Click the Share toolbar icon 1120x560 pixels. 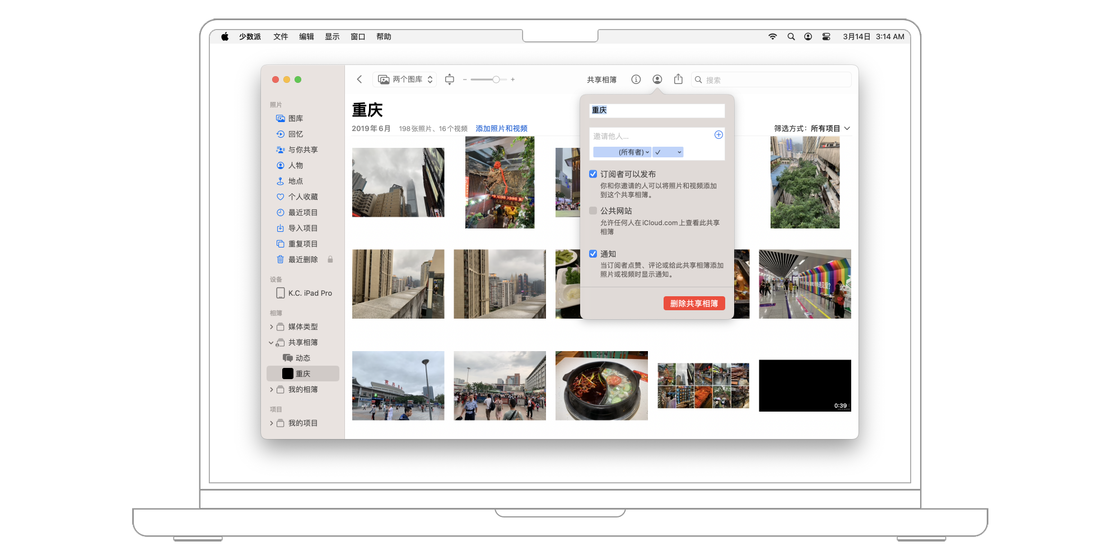[679, 79]
